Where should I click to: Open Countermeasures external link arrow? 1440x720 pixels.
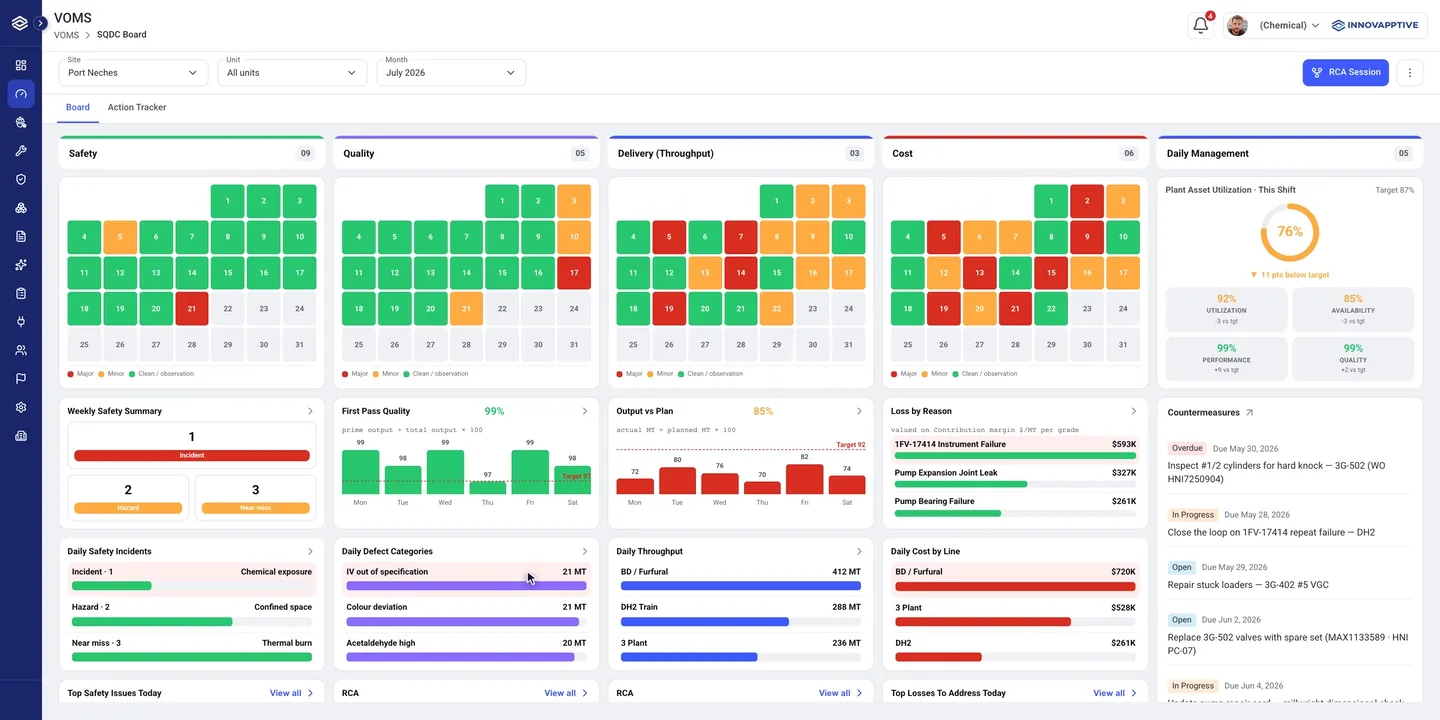pos(1249,413)
